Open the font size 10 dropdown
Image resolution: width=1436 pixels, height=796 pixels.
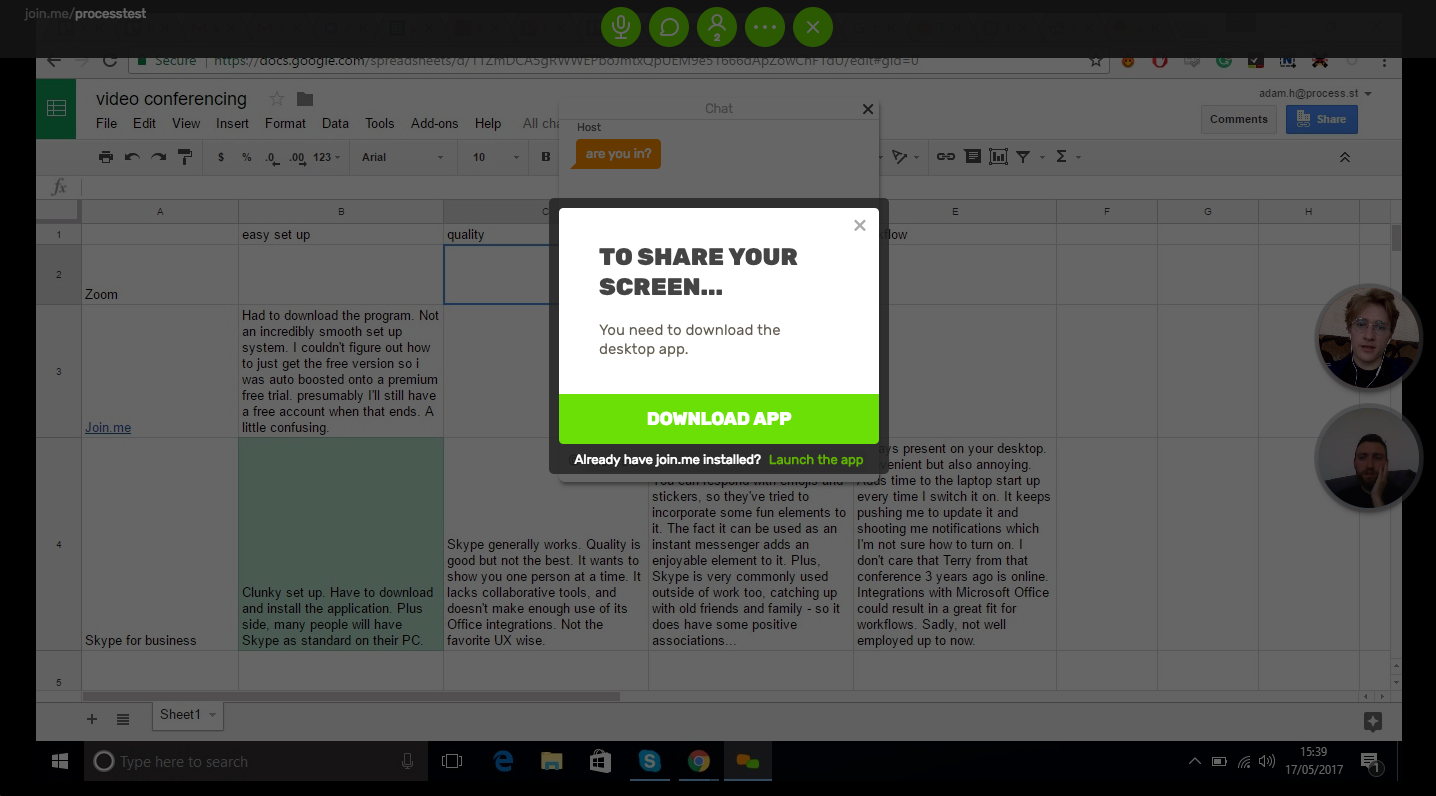[x=496, y=157]
